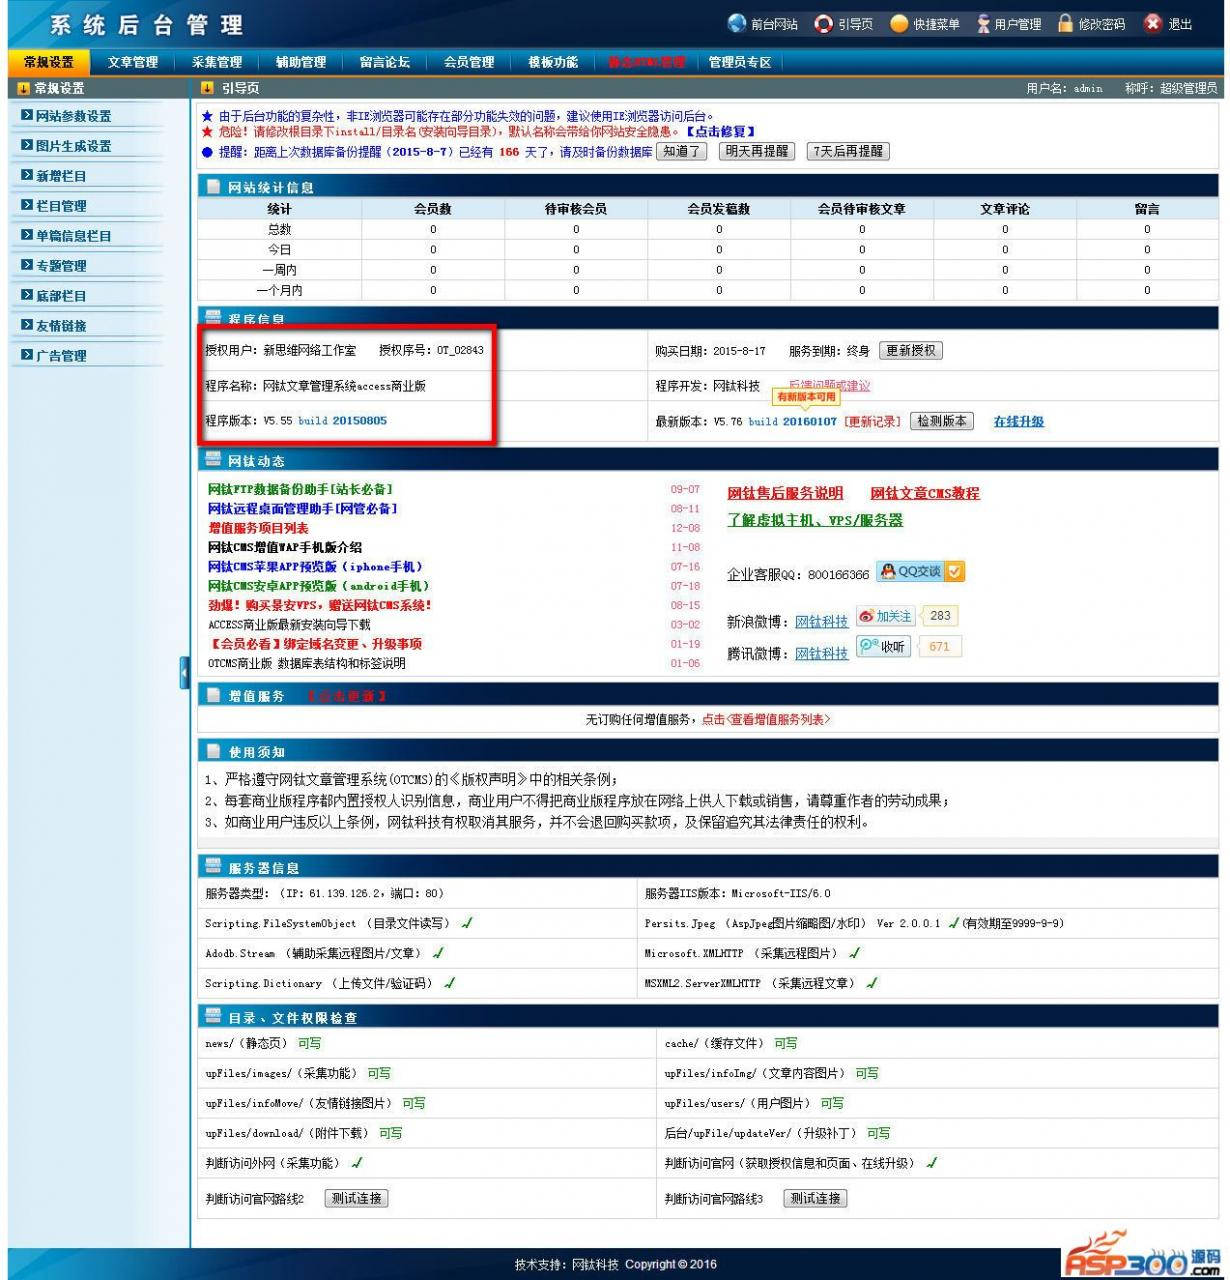Click the 网站统计信息 section icon

(213, 186)
